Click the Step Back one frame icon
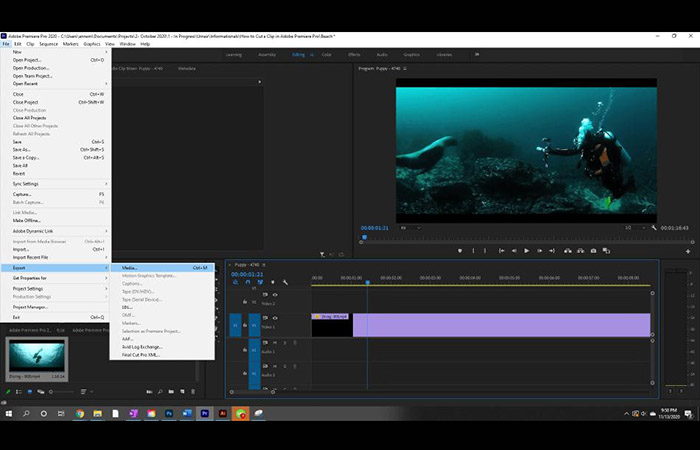The width and height of the screenshot is (700, 450). click(513, 251)
